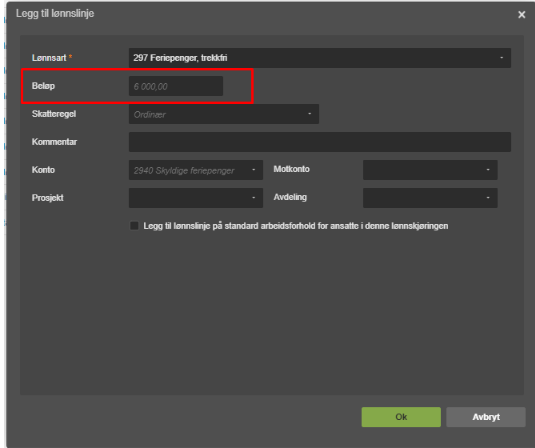Open the Konto dropdown arrow
The image size is (535, 448).
click(x=254, y=170)
